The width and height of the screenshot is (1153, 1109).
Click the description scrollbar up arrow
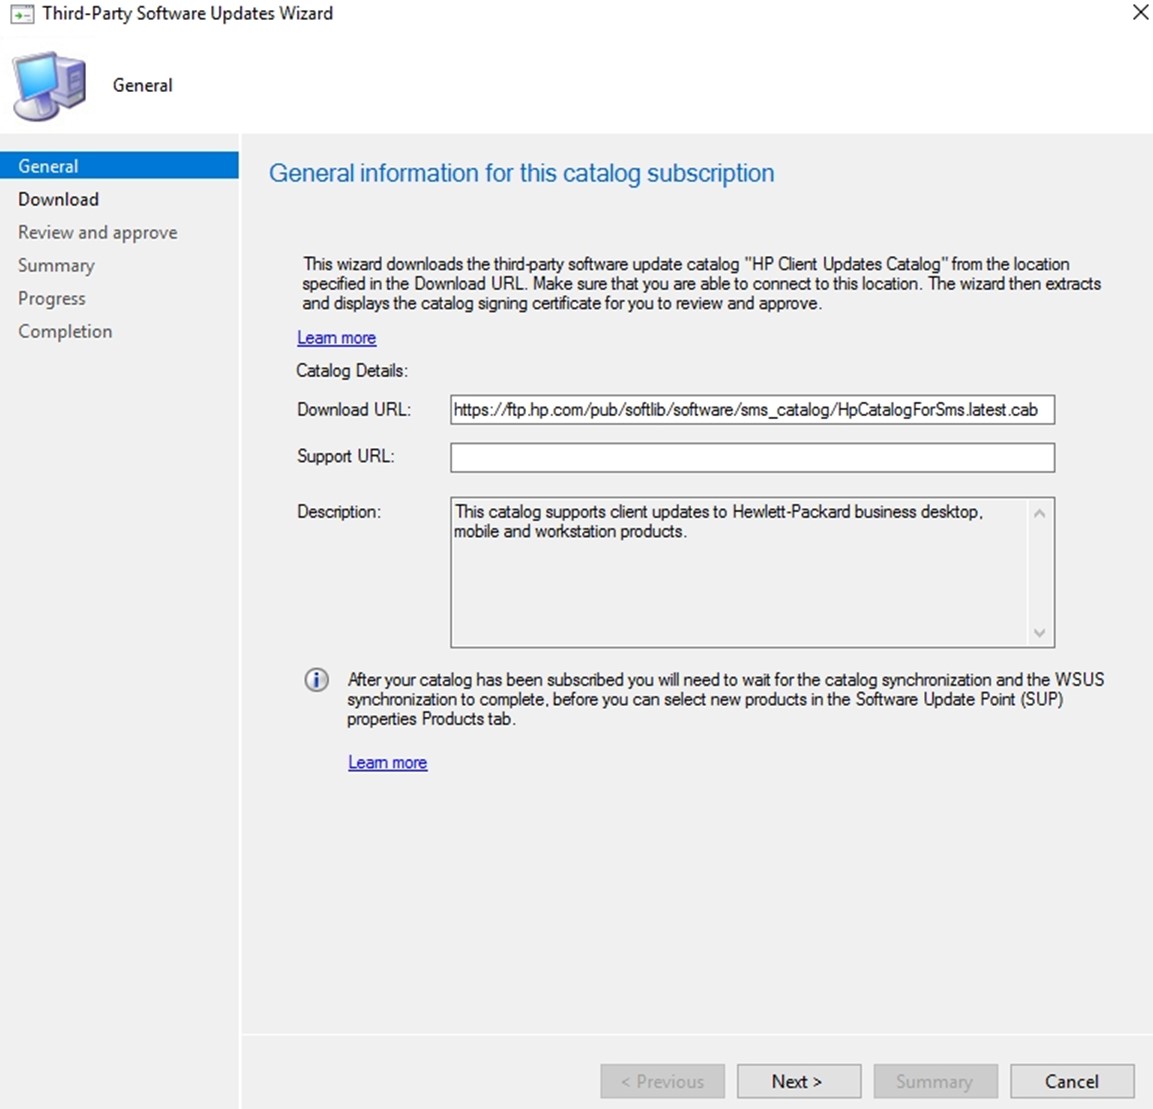click(1039, 514)
